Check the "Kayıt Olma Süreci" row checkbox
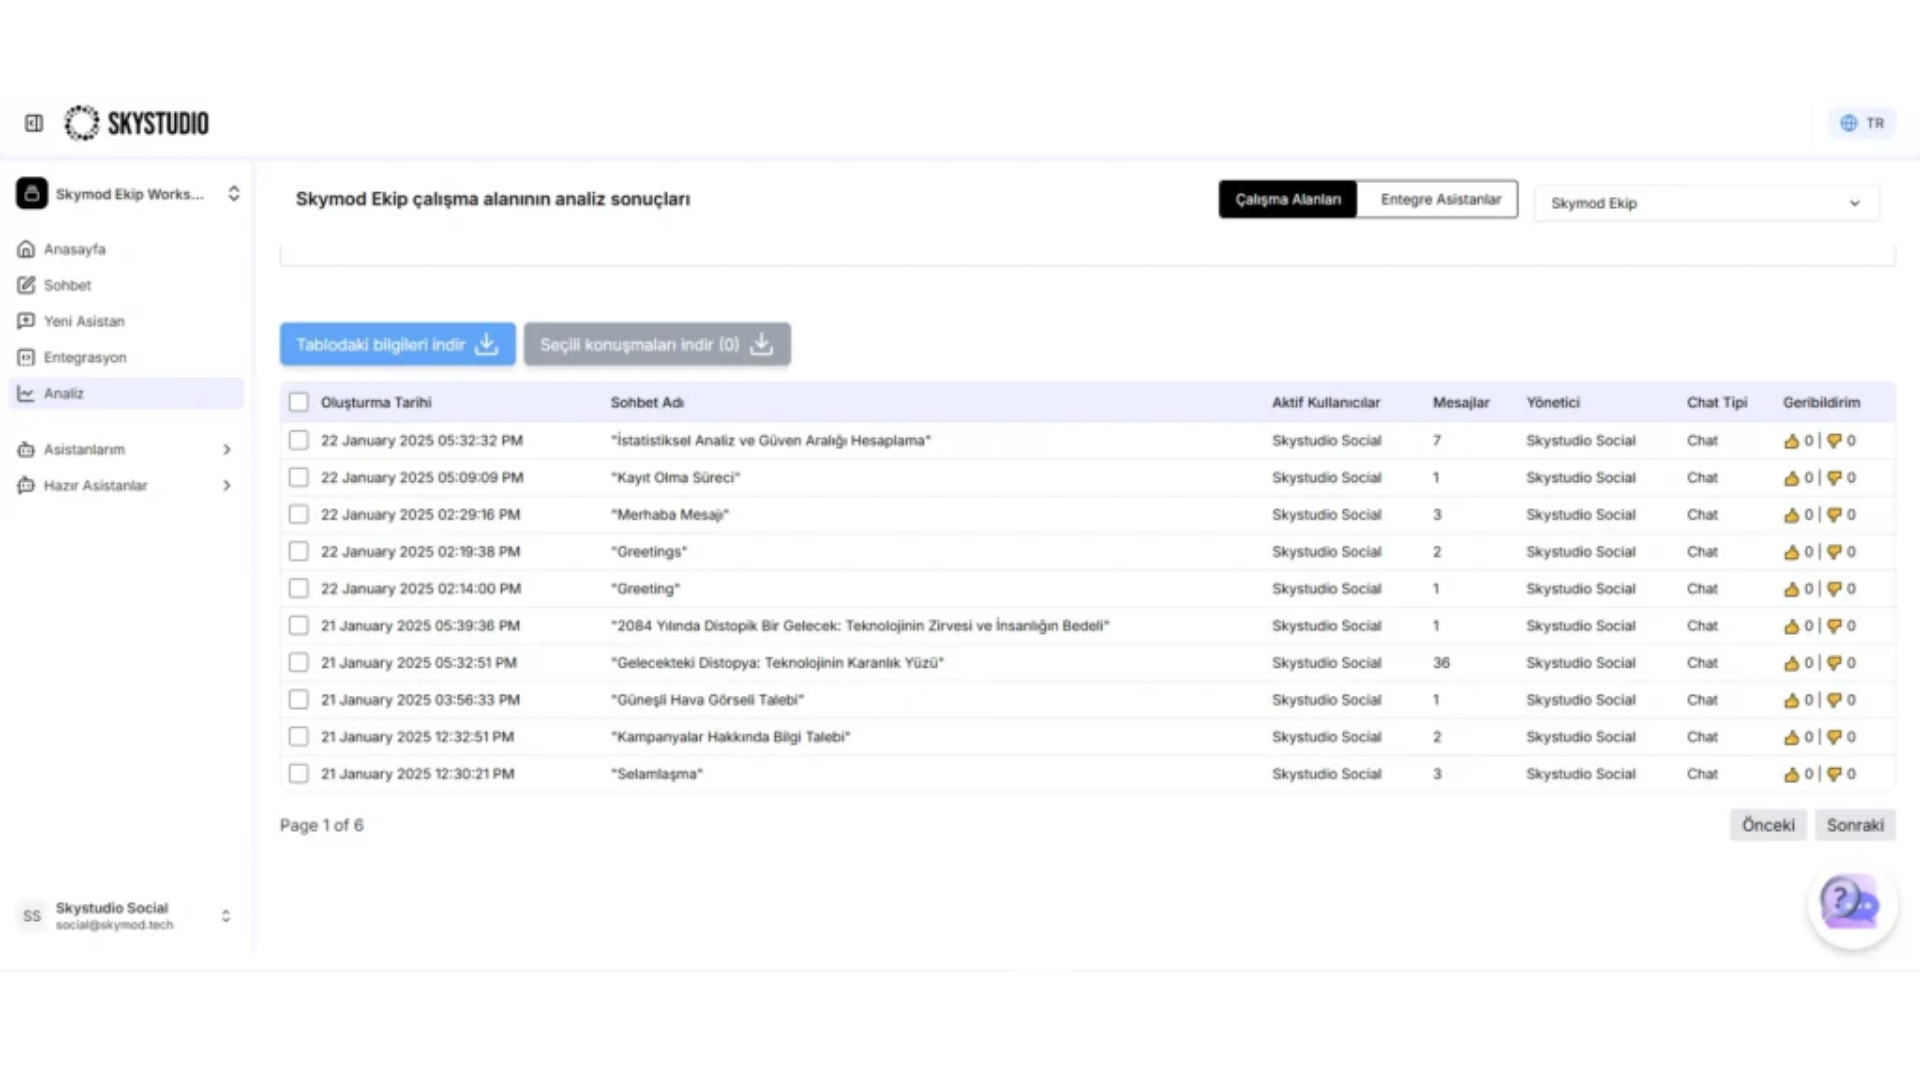 [x=298, y=477]
